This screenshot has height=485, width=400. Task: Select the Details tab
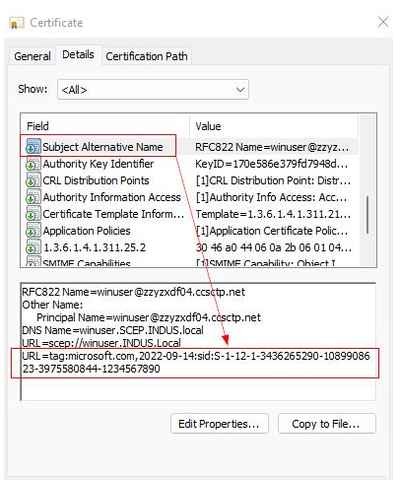pyautogui.click(x=78, y=55)
